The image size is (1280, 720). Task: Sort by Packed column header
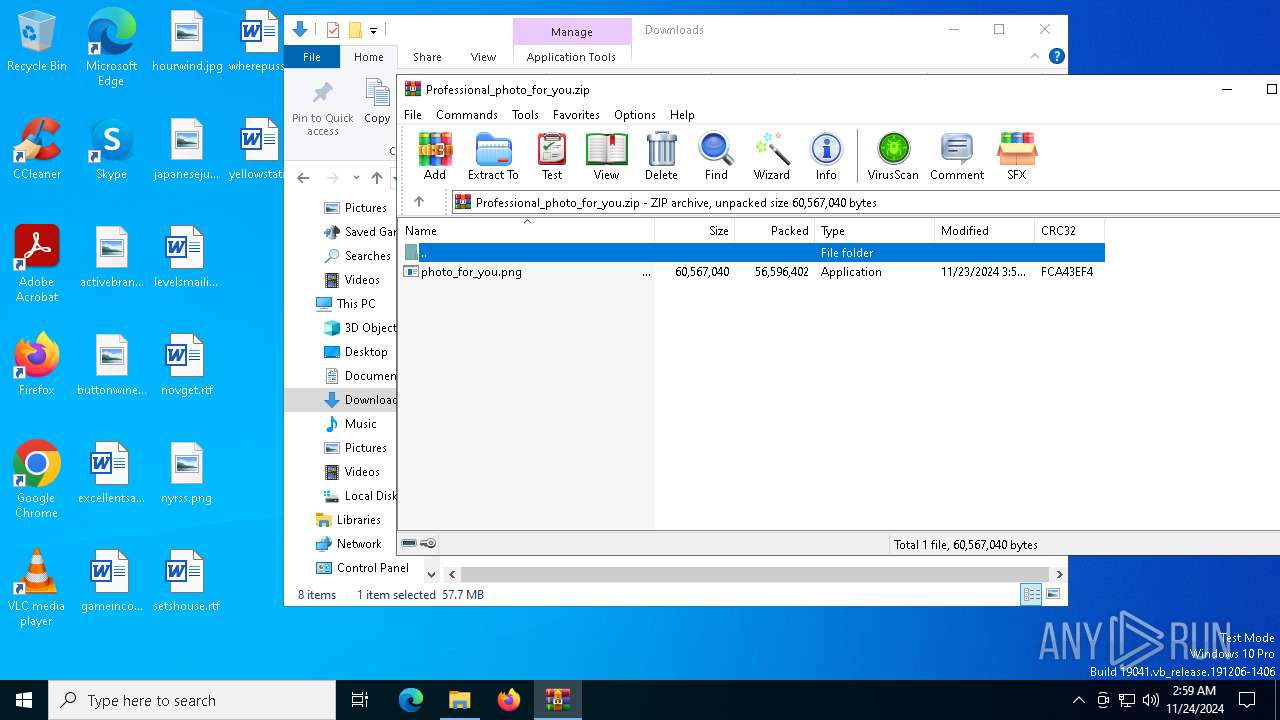tap(775, 230)
